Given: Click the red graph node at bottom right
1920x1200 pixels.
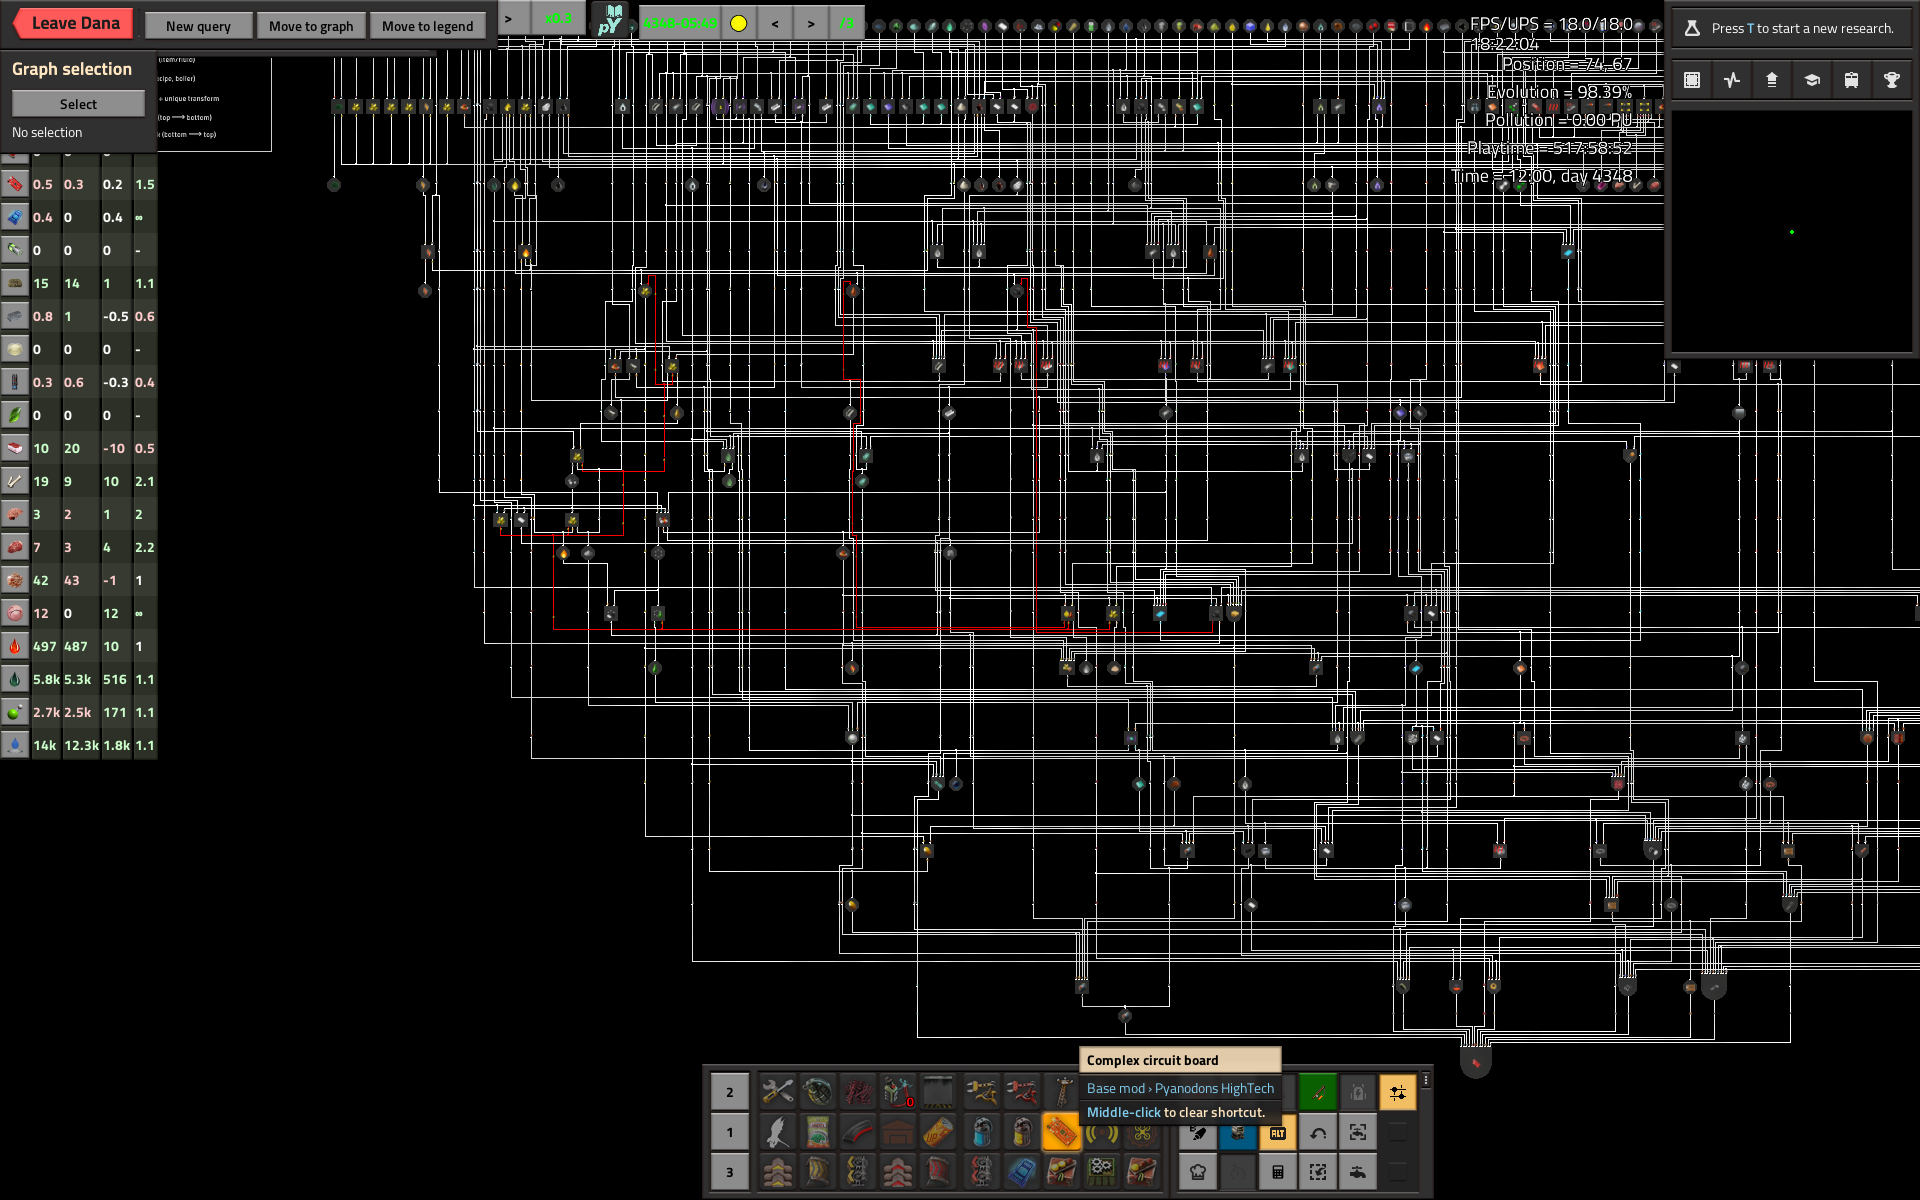Looking at the screenshot, I should pyautogui.click(x=1476, y=1062).
